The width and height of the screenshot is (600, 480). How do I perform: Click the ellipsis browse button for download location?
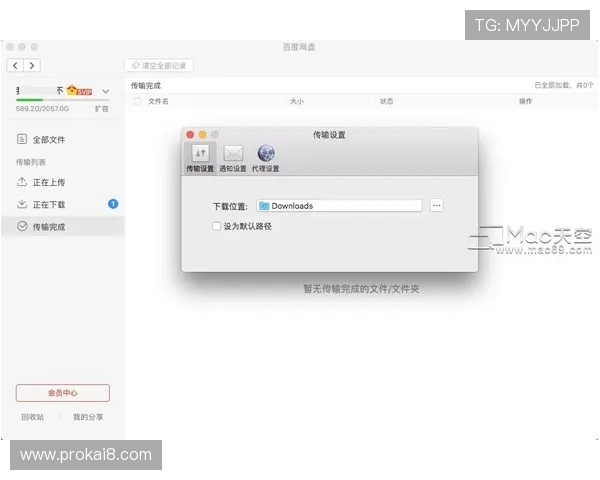(x=437, y=206)
